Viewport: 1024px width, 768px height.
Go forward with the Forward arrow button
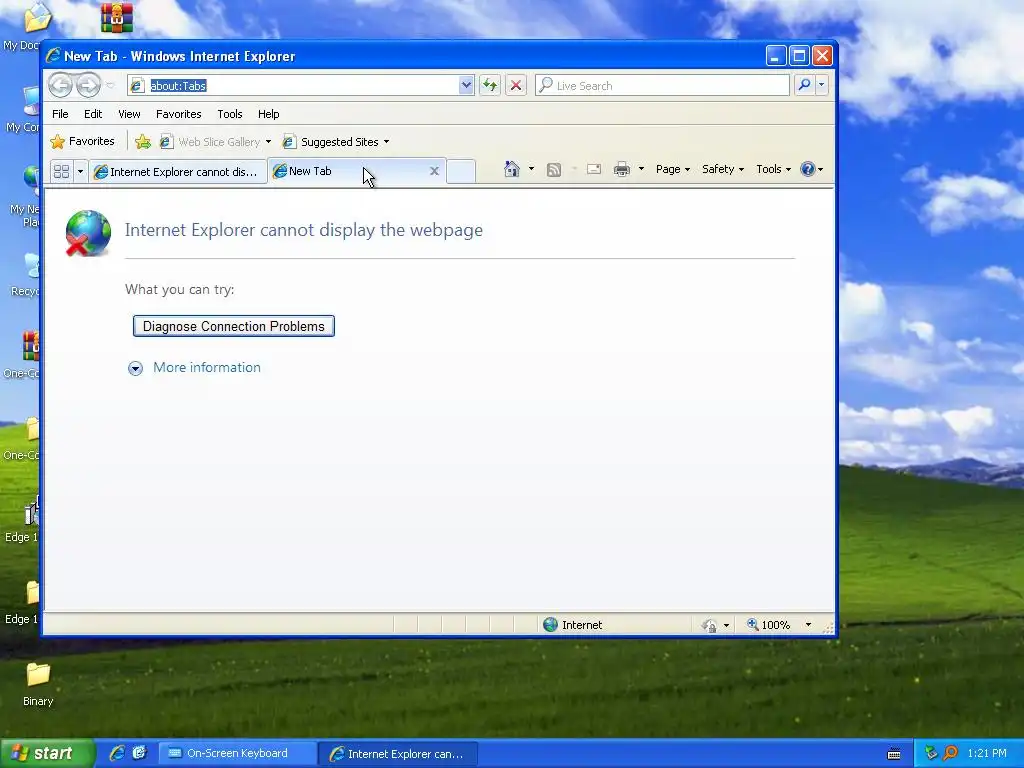(x=88, y=85)
